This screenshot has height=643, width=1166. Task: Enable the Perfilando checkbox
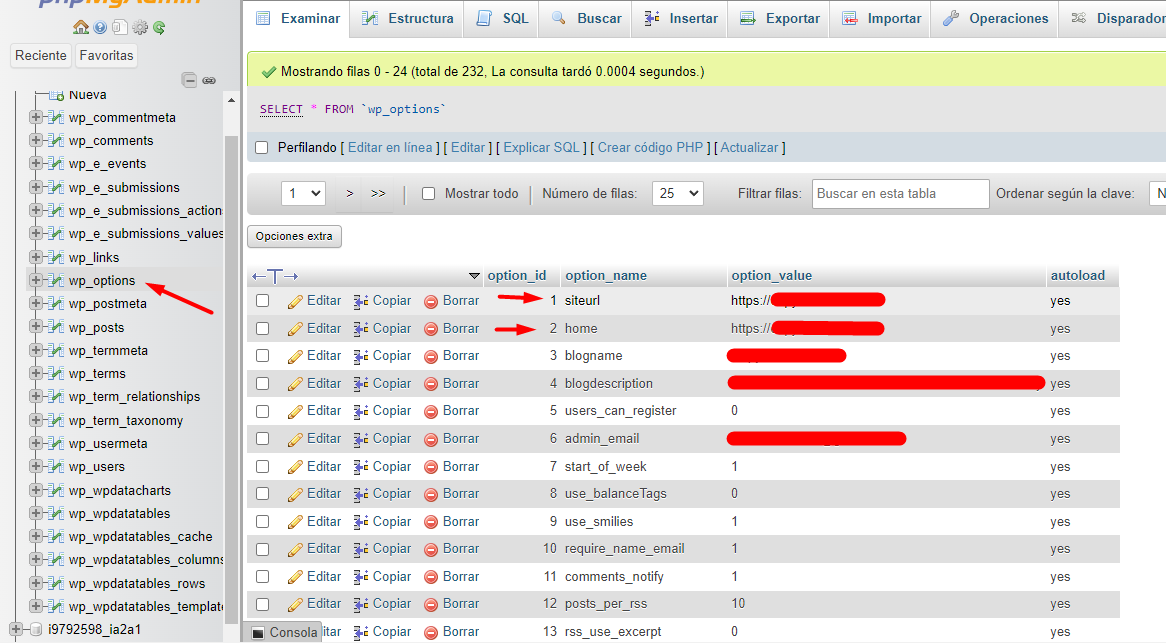click(x=262, y=147)
